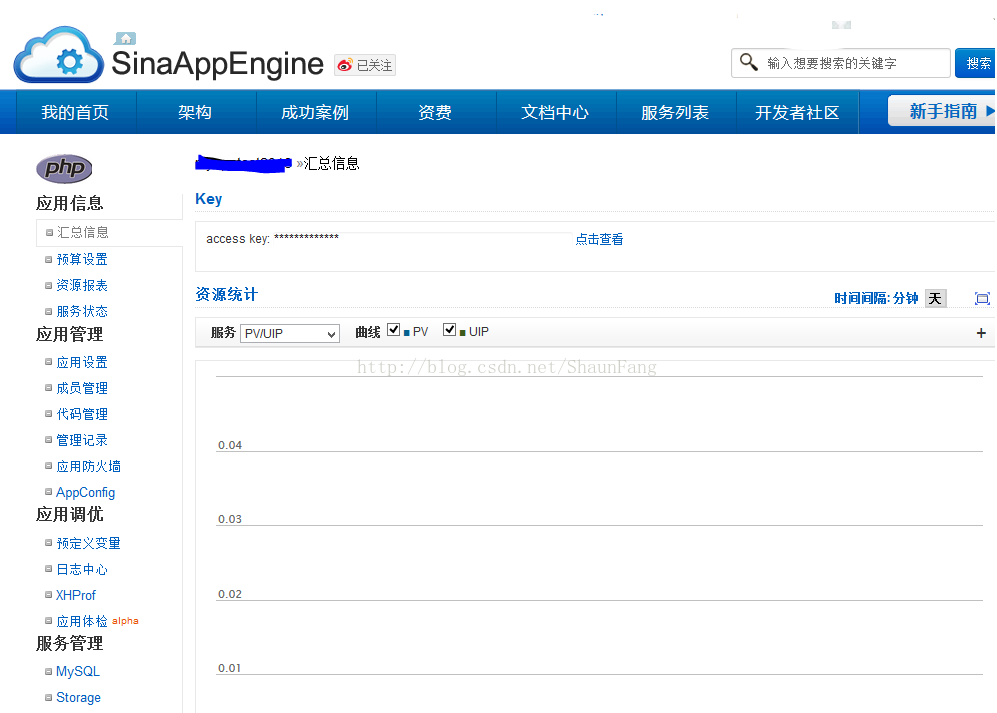This screenshot has width=997, height=713.
Task: Switch to the 服务列表 tab
Action: pyautogui.click(x=676, y=112)
